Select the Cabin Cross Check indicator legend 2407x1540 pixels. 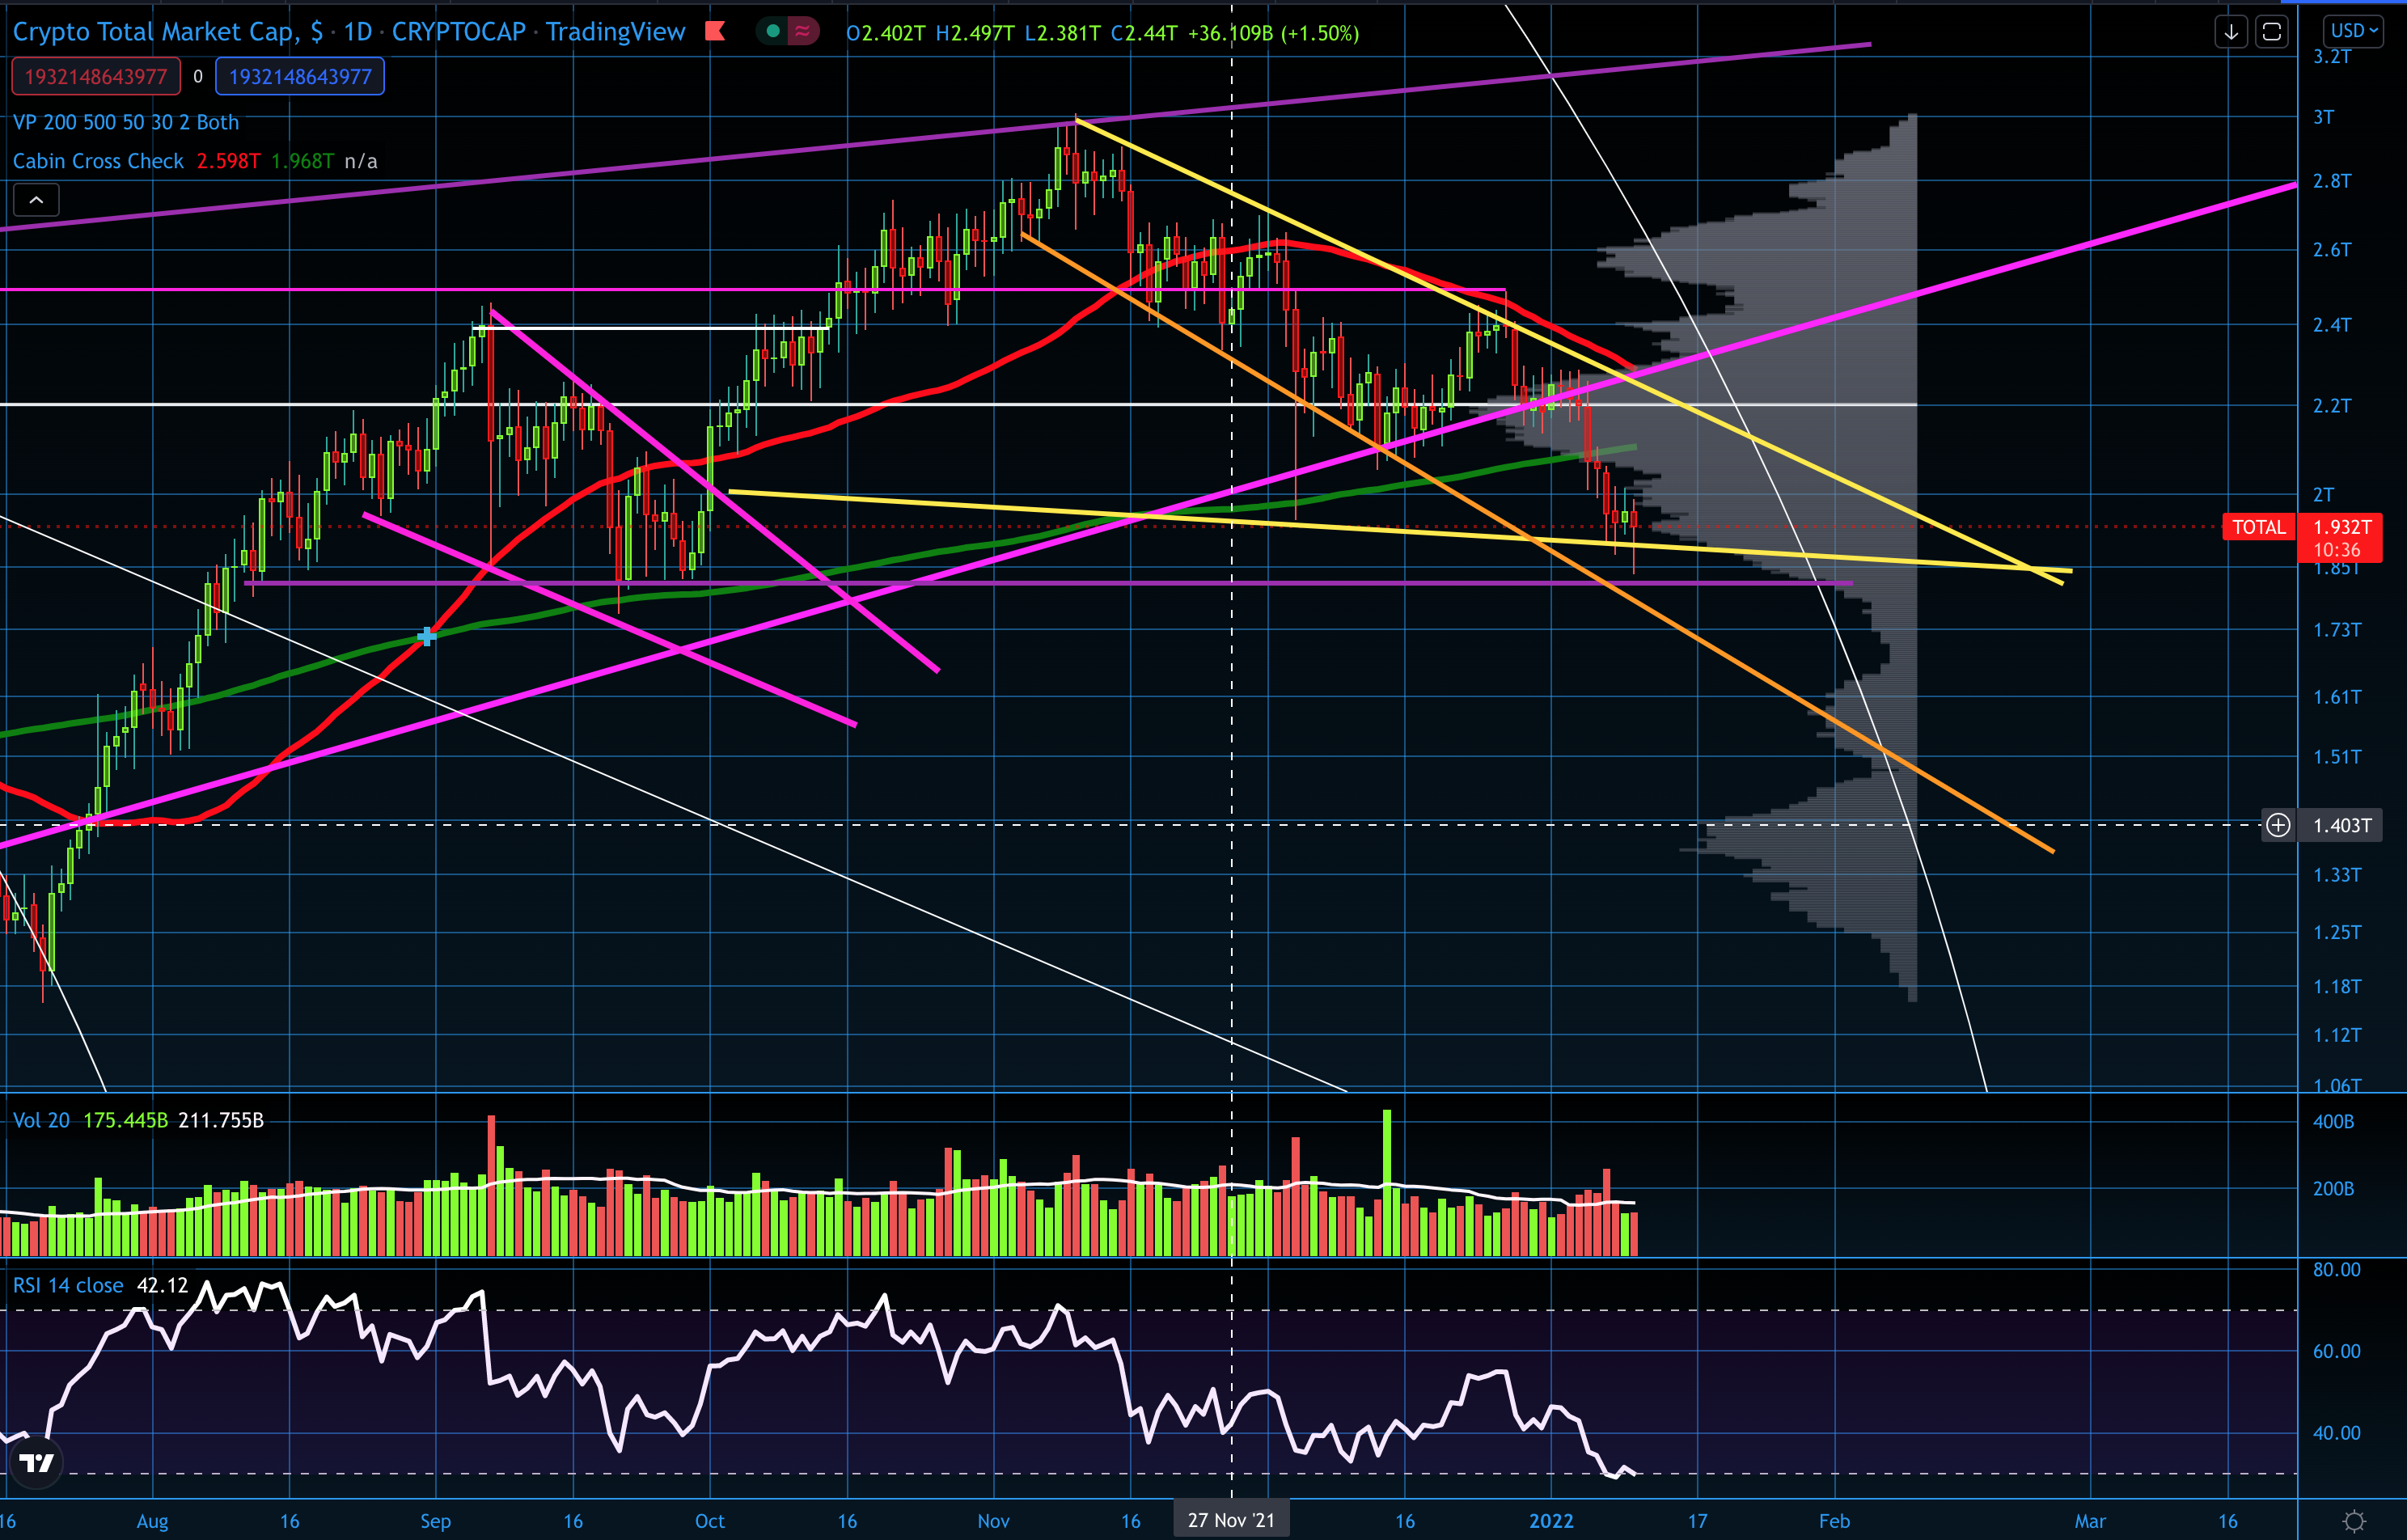pos(98,161)
